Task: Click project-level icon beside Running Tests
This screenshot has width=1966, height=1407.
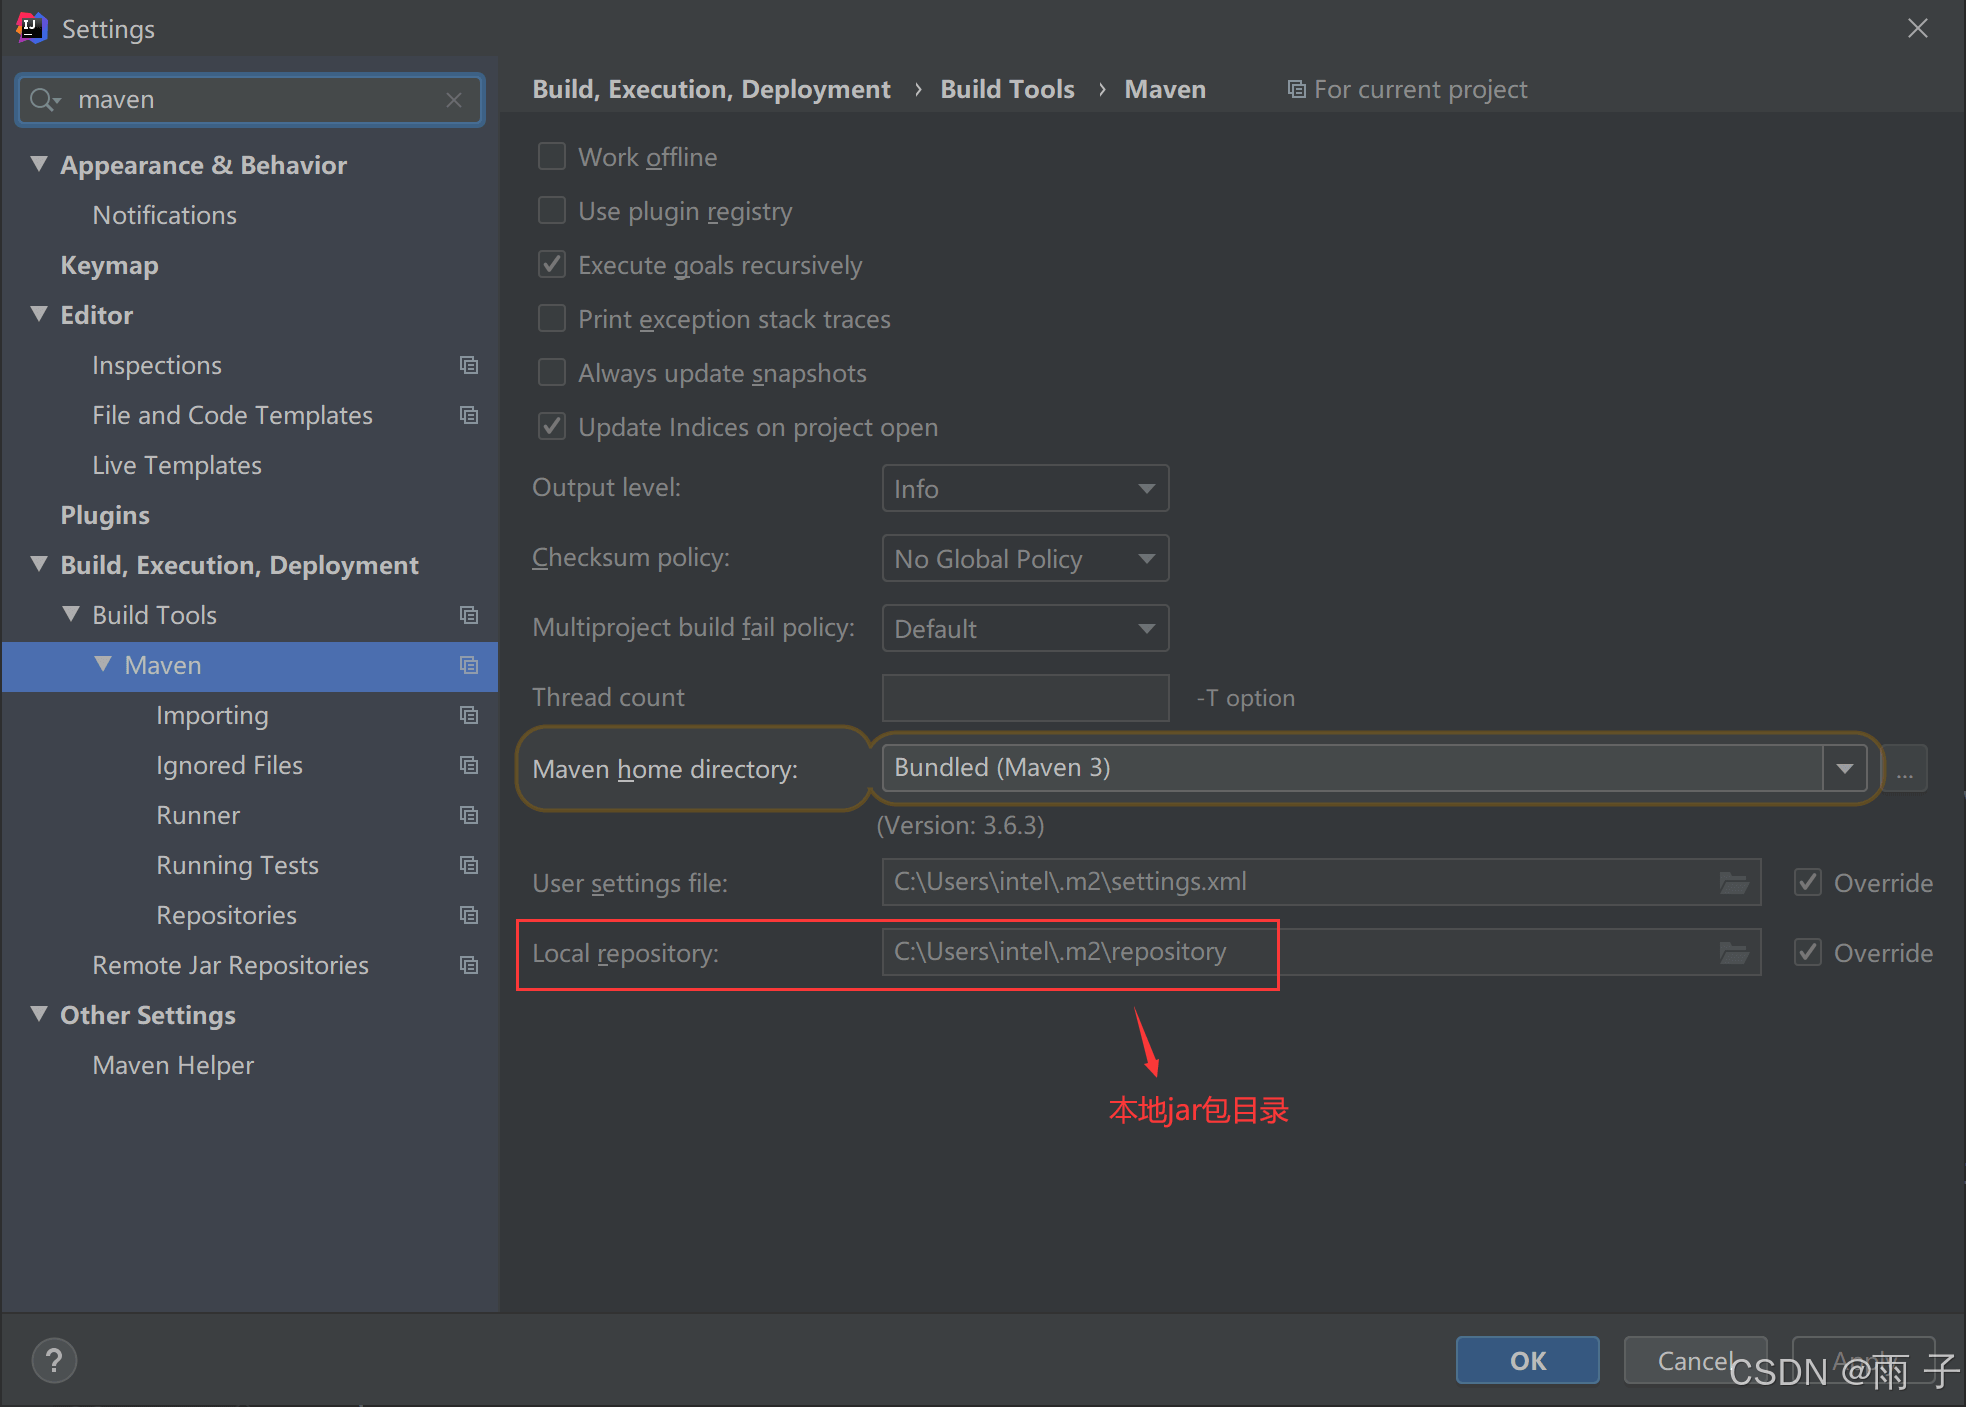Action: (469, 865)
